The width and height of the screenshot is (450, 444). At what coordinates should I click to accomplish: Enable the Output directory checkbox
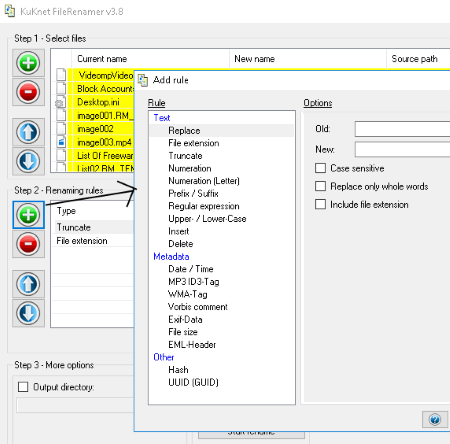[23, 387]
